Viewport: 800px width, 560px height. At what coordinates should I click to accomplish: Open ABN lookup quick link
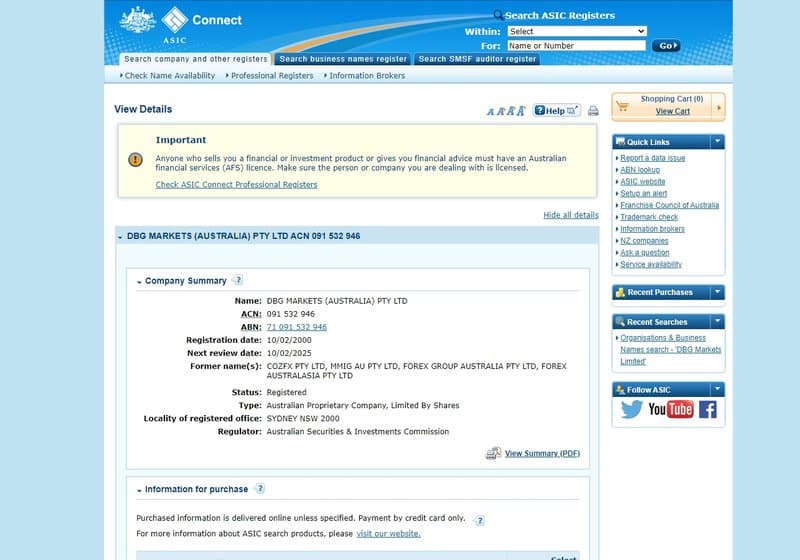640,170
